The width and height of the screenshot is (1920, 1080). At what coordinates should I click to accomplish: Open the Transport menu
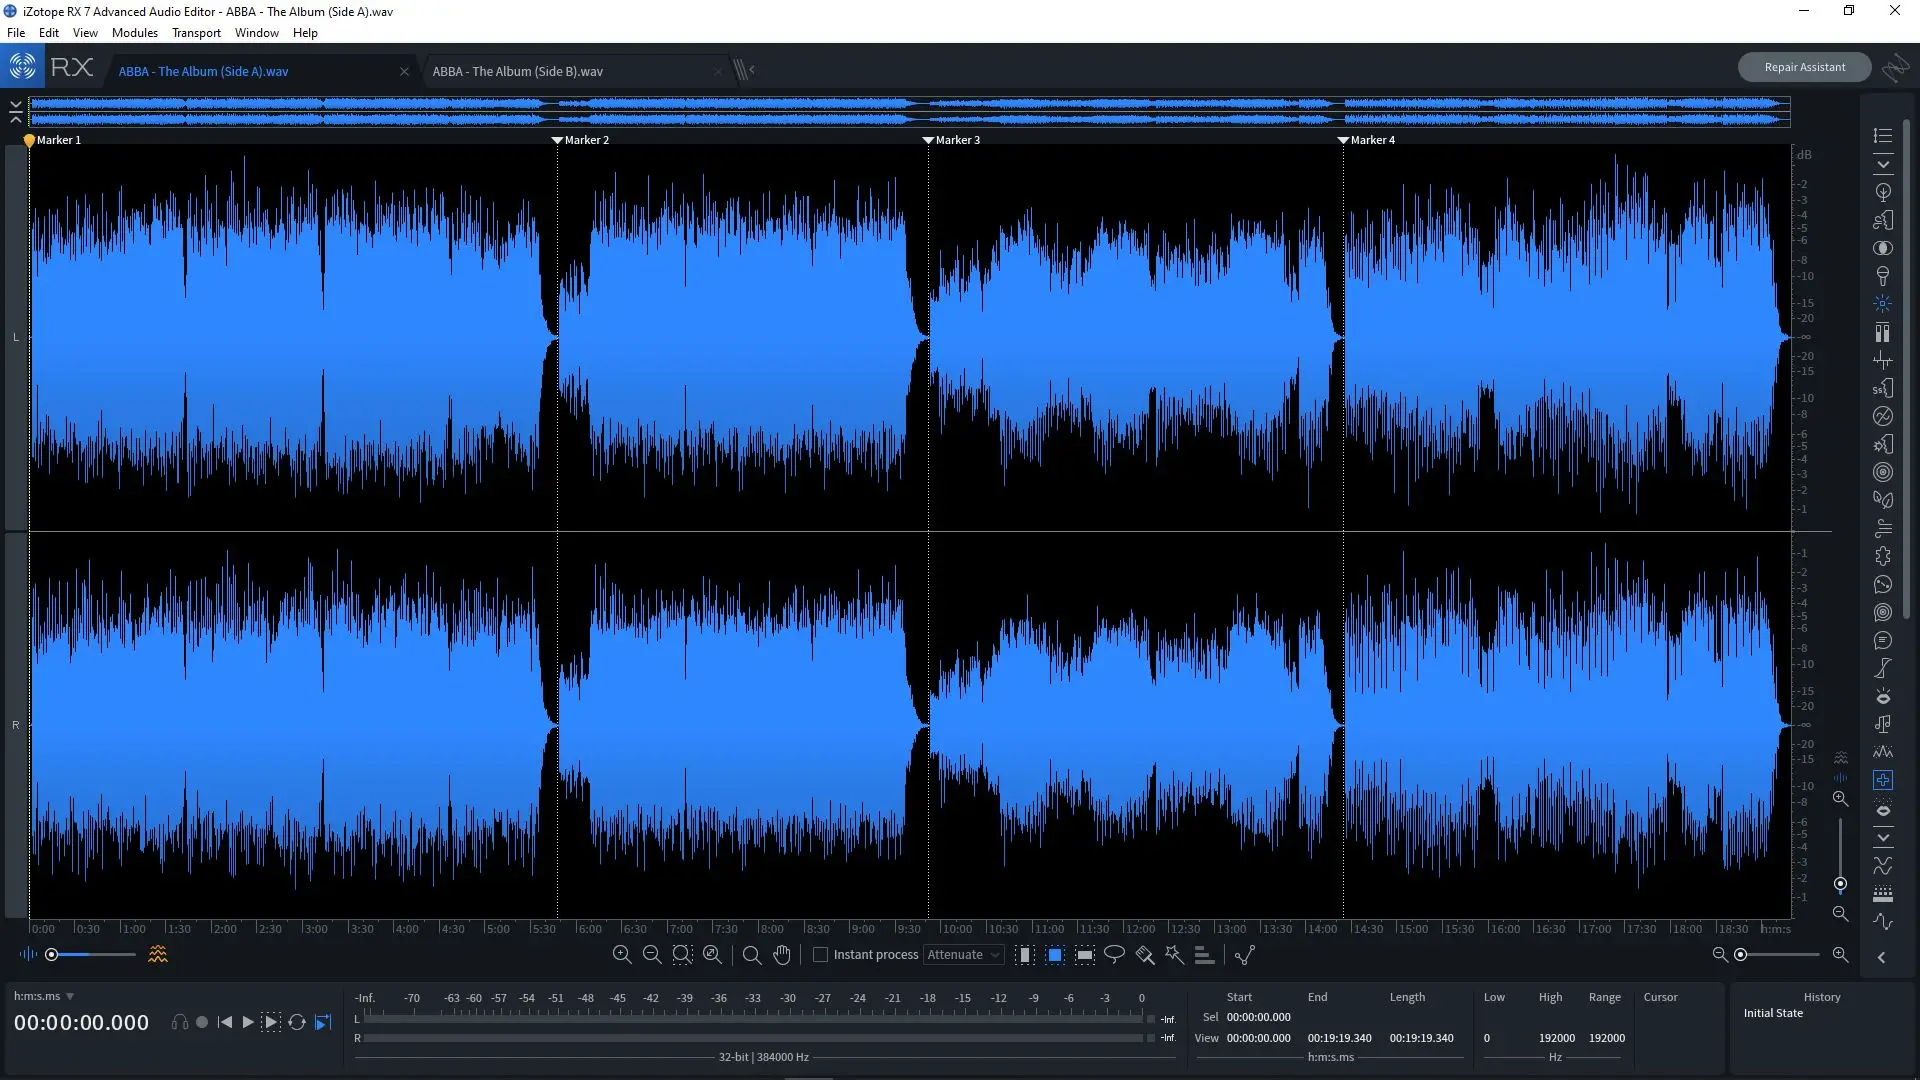tap(196, 33)
